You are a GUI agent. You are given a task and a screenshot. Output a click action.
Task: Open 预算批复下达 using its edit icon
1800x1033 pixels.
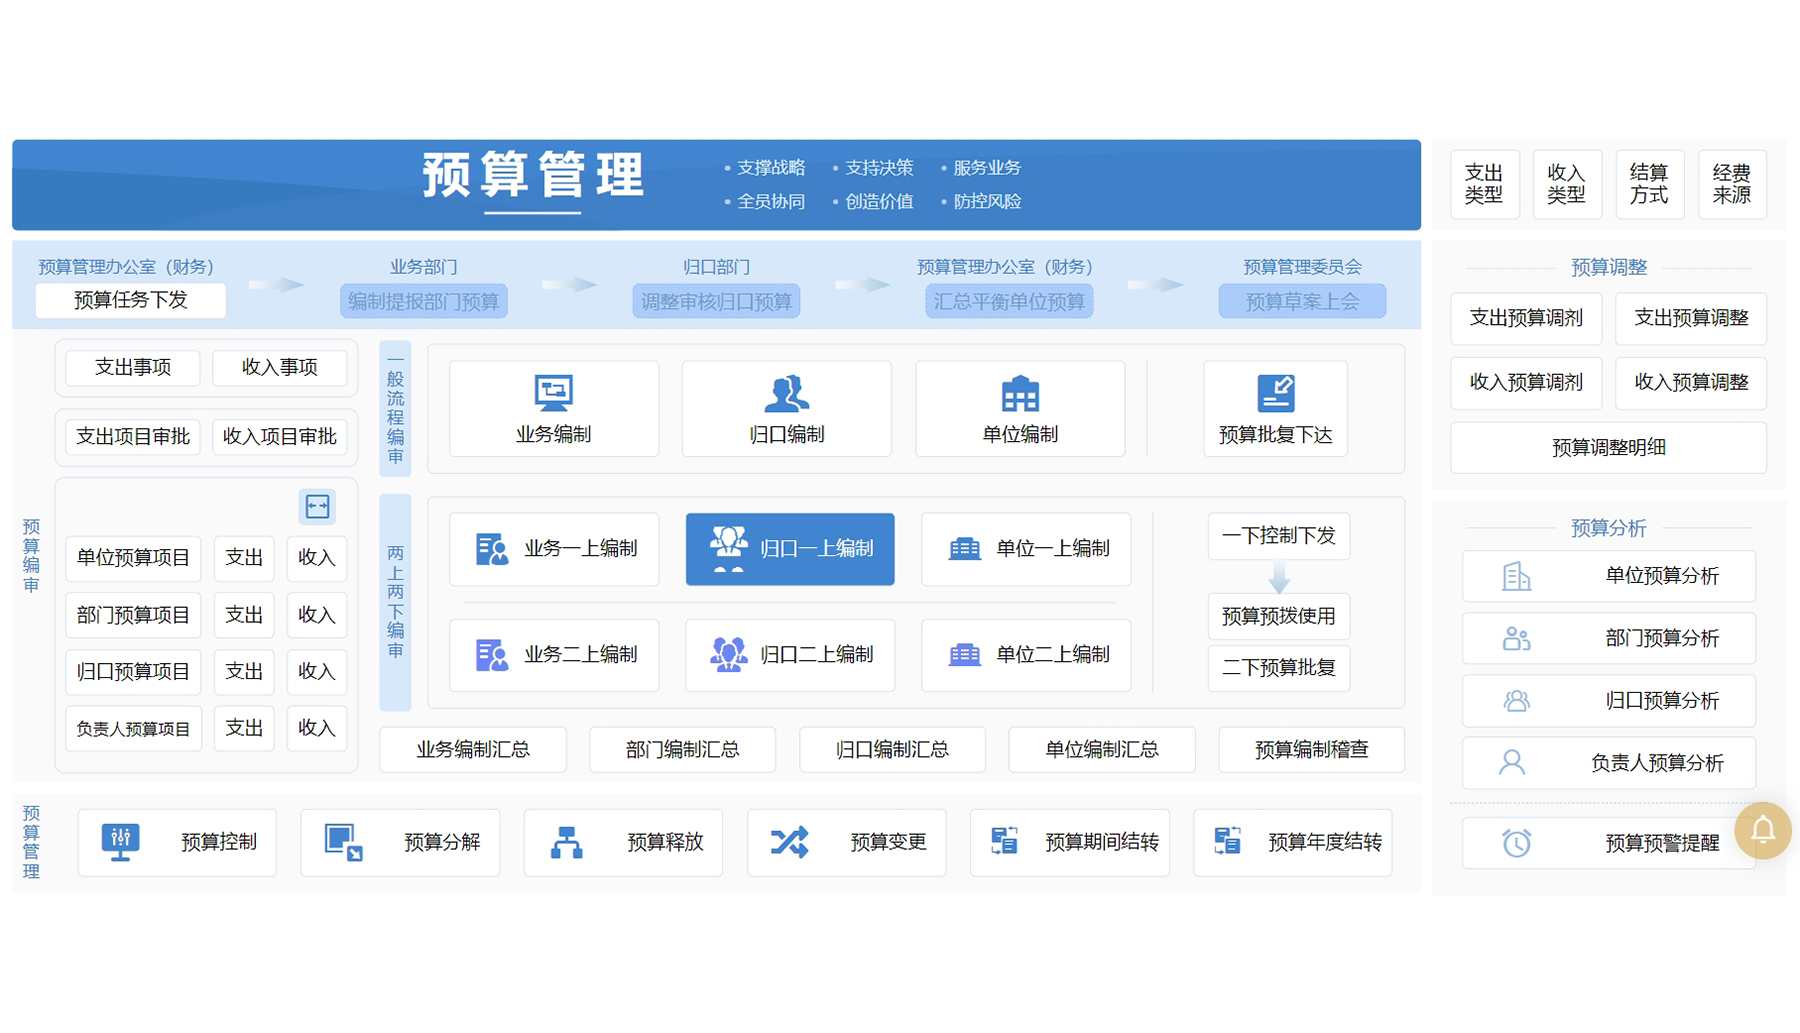[x=1277, y=394]
